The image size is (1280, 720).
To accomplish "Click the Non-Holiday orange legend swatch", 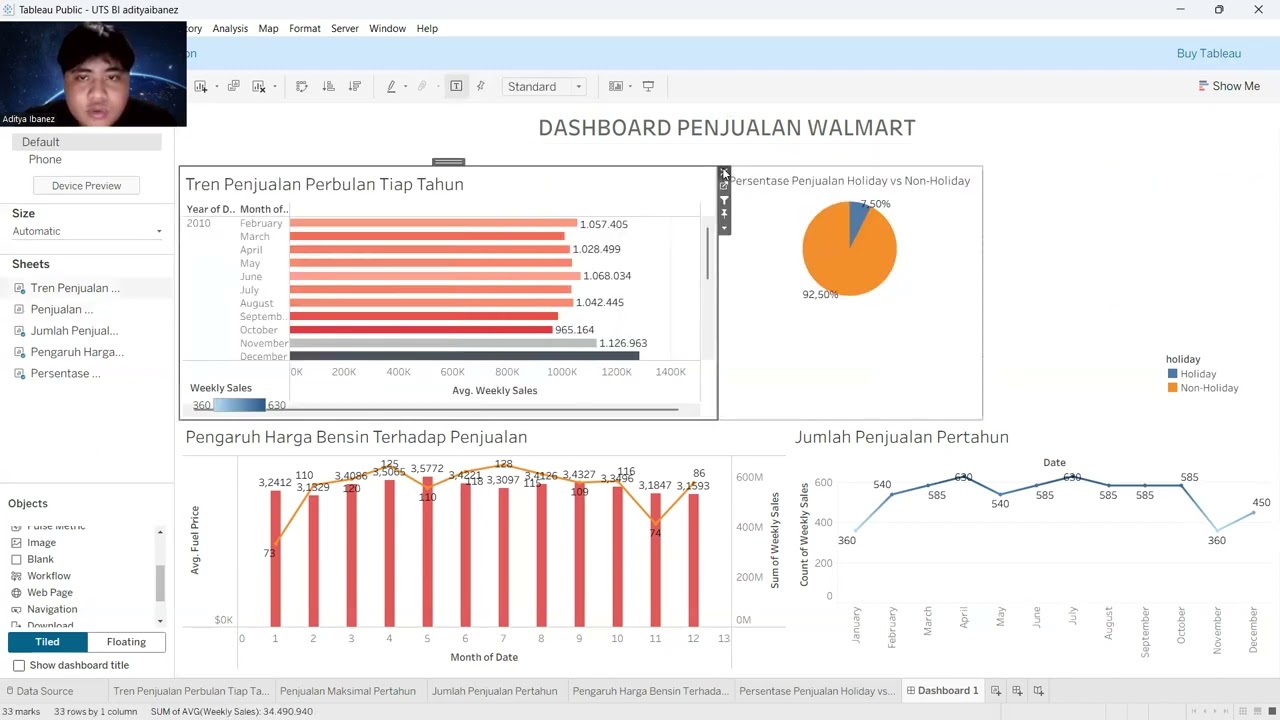I will [1173, 388].
